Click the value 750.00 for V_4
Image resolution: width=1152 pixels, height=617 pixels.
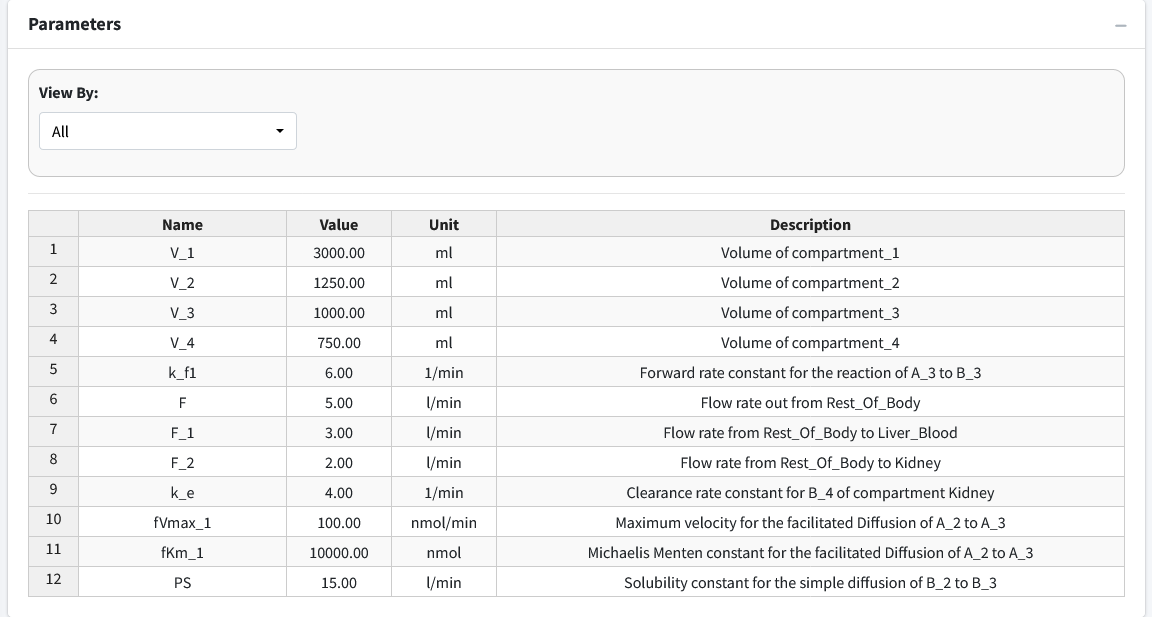tap(339, 342)
